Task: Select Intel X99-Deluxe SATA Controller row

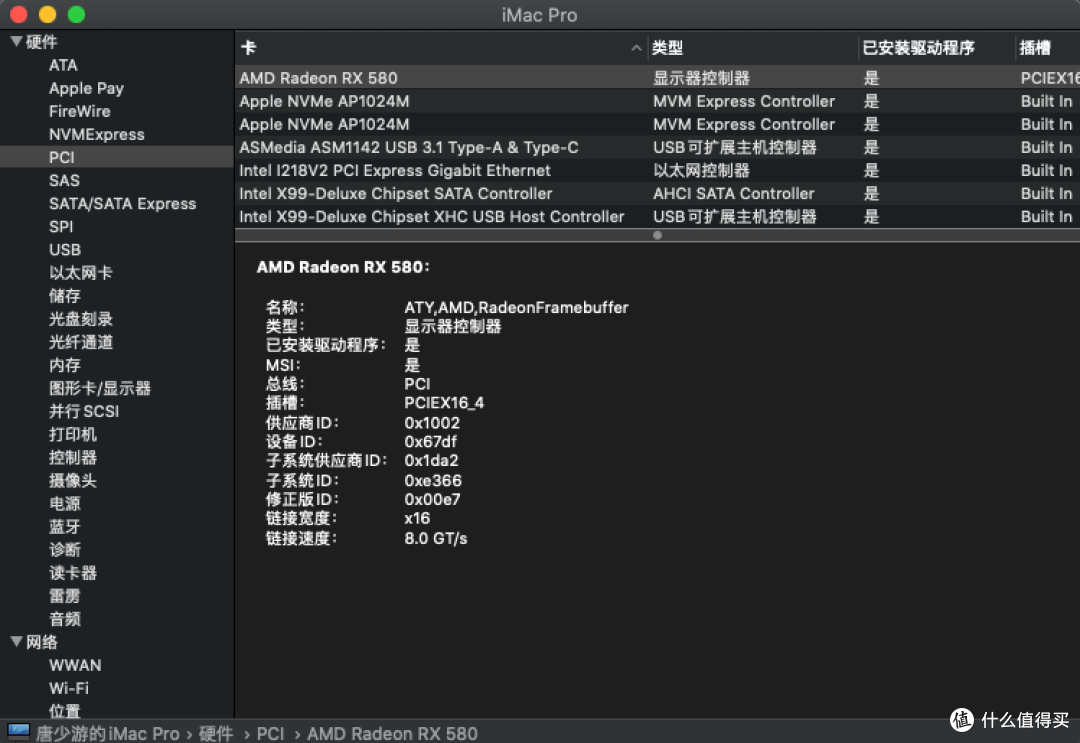Action: [x=657, y=193]
